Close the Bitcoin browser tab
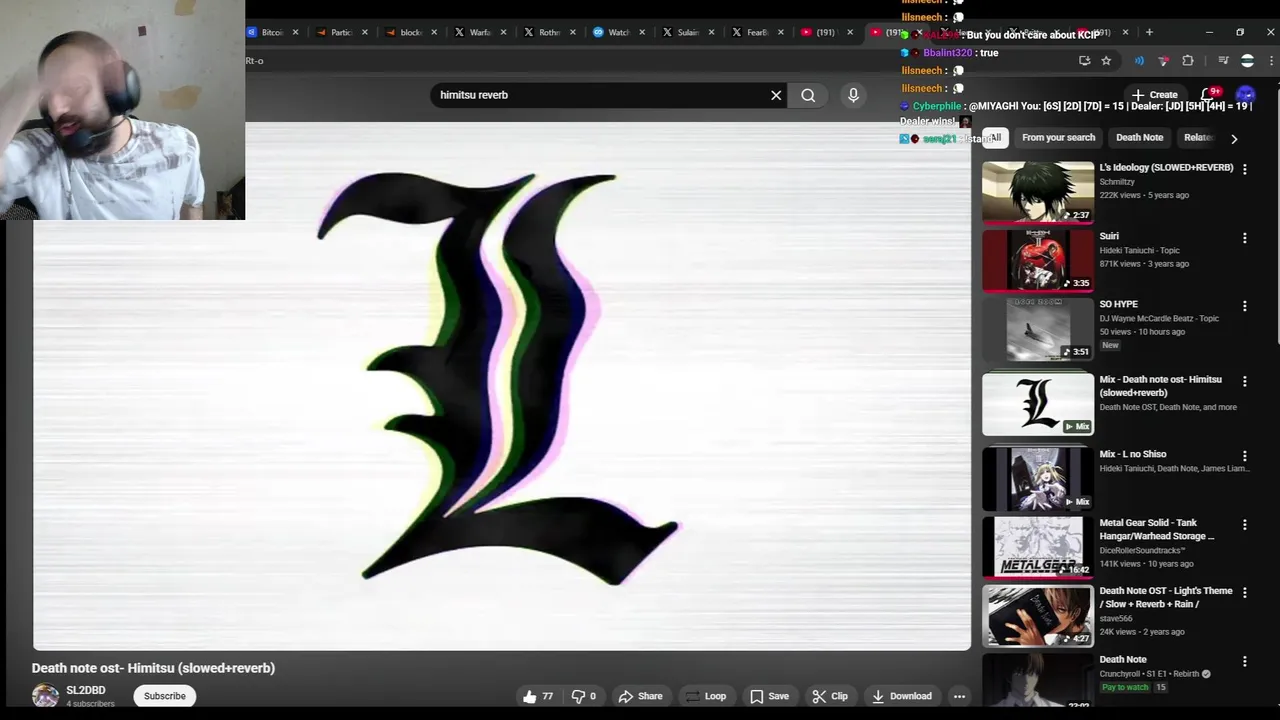The image size is (1280, 720). click(x=295, y=32)
